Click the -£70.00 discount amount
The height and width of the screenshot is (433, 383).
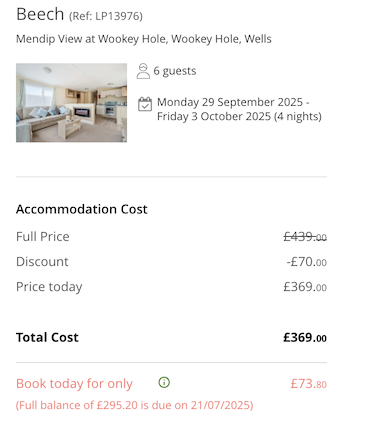pyautogui.click(x=307, y=262)
